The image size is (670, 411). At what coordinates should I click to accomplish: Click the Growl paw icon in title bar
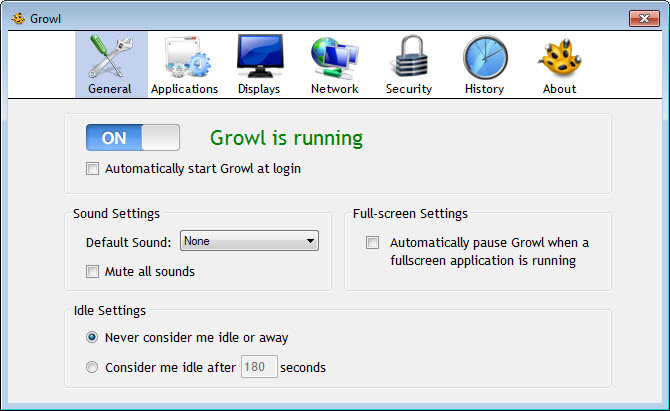click(18, 19)
